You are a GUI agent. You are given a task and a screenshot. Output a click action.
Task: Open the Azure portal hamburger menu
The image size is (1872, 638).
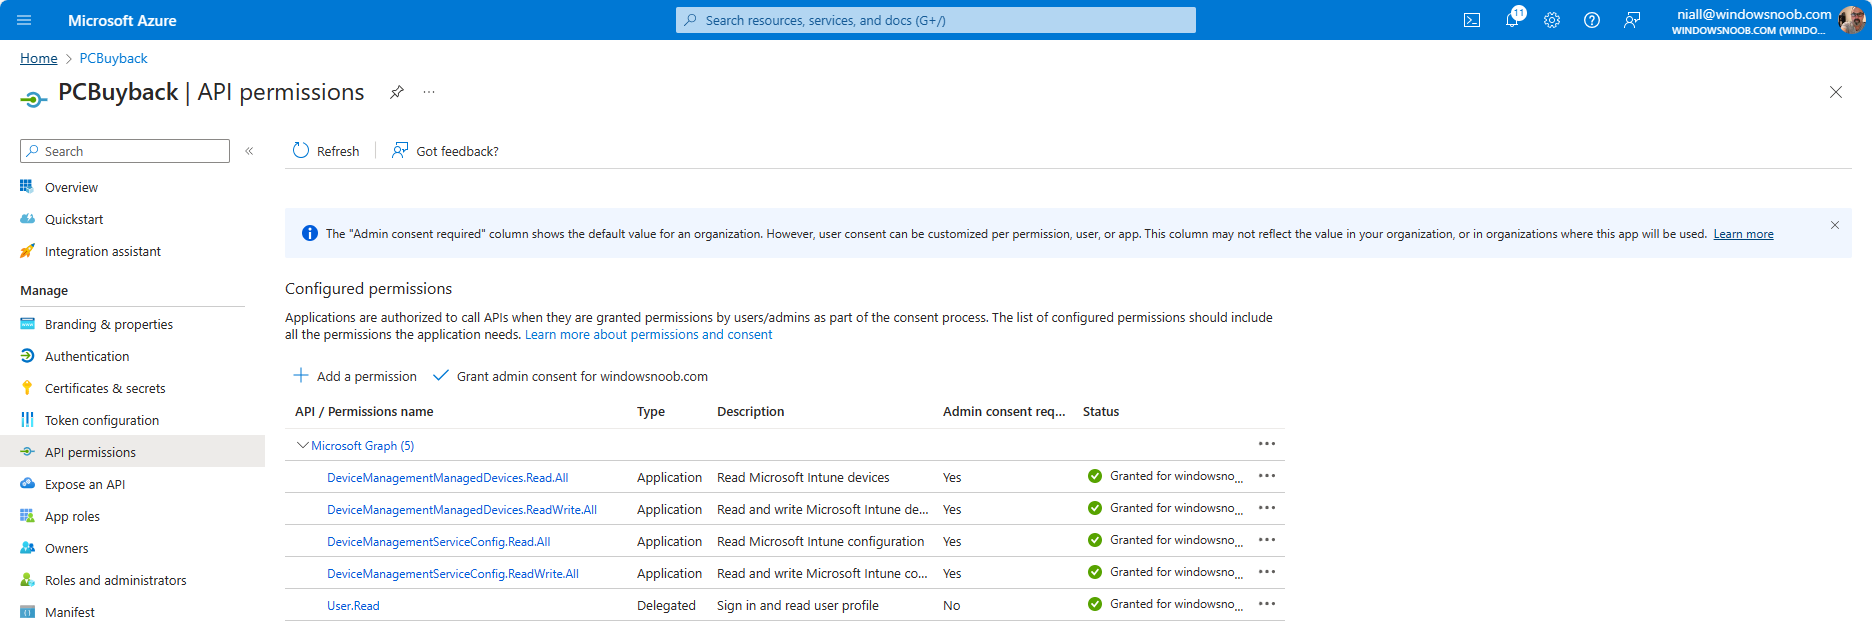tap(24, 20)
